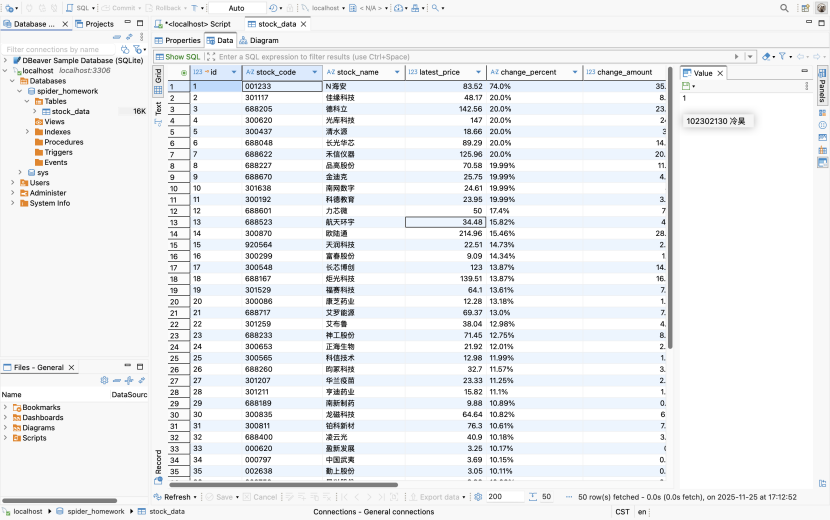Viewport: 830px width, 520px height.
Task: Click the SQL filter expression field
Action: 474,57
